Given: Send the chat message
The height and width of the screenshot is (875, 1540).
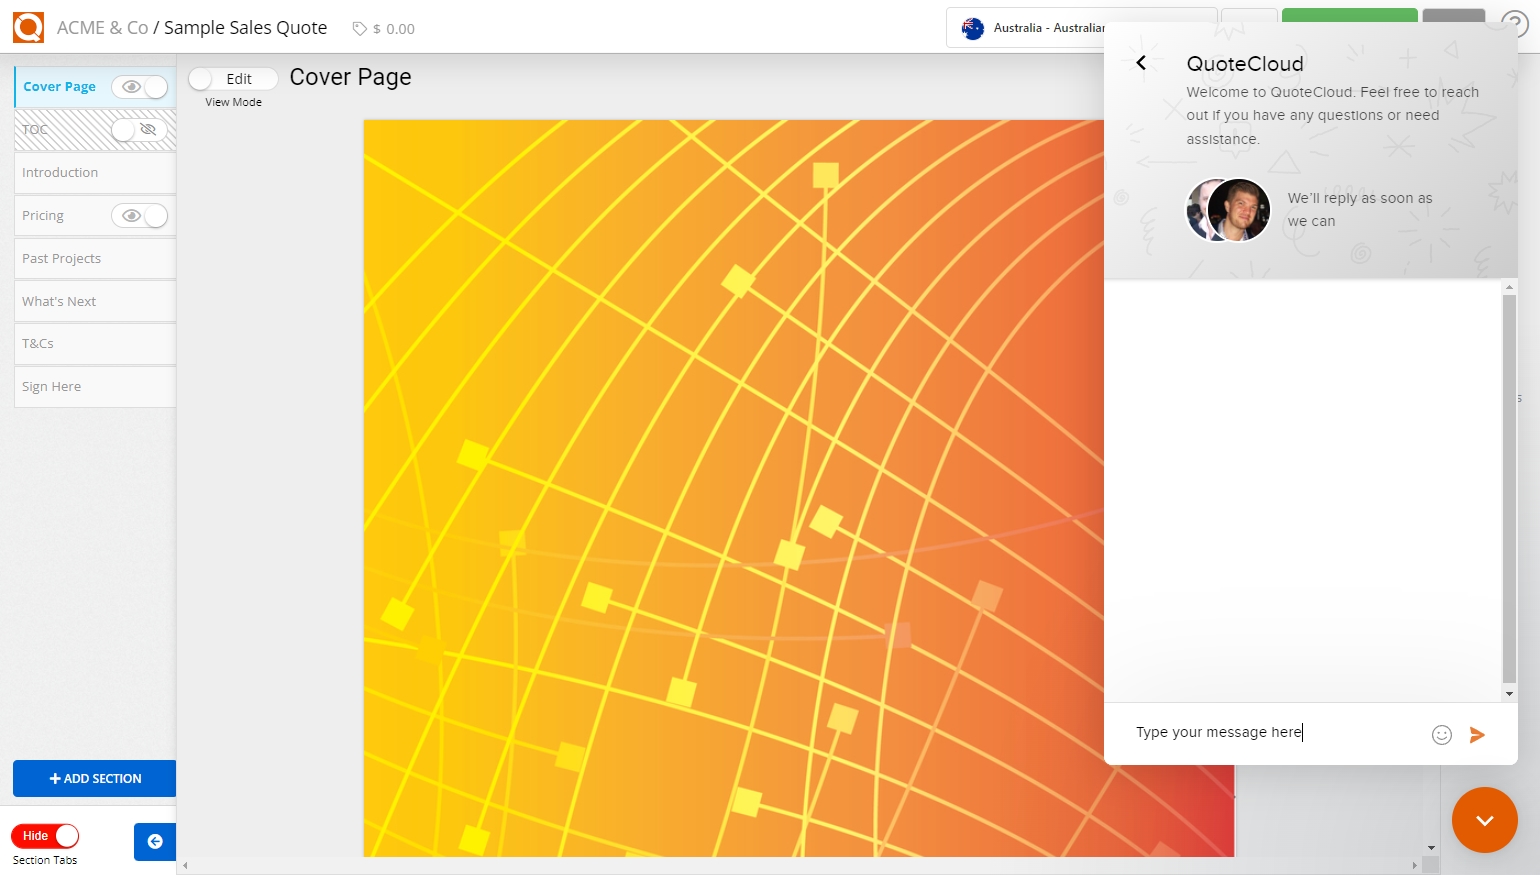Looking at the screenshot, I should 1477,735.
